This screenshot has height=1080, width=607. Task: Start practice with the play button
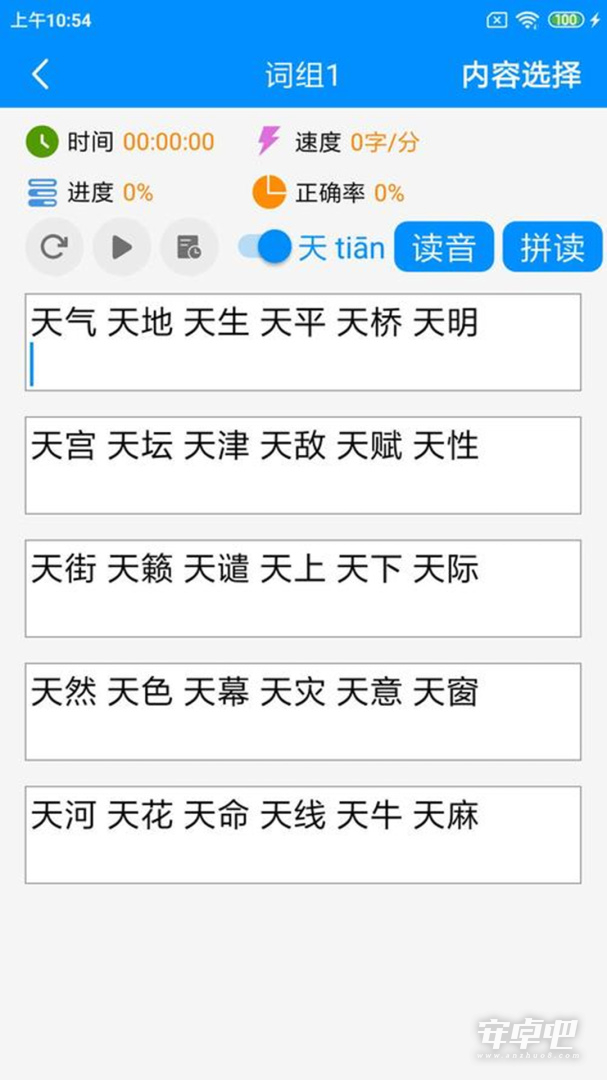pos(122,247)
